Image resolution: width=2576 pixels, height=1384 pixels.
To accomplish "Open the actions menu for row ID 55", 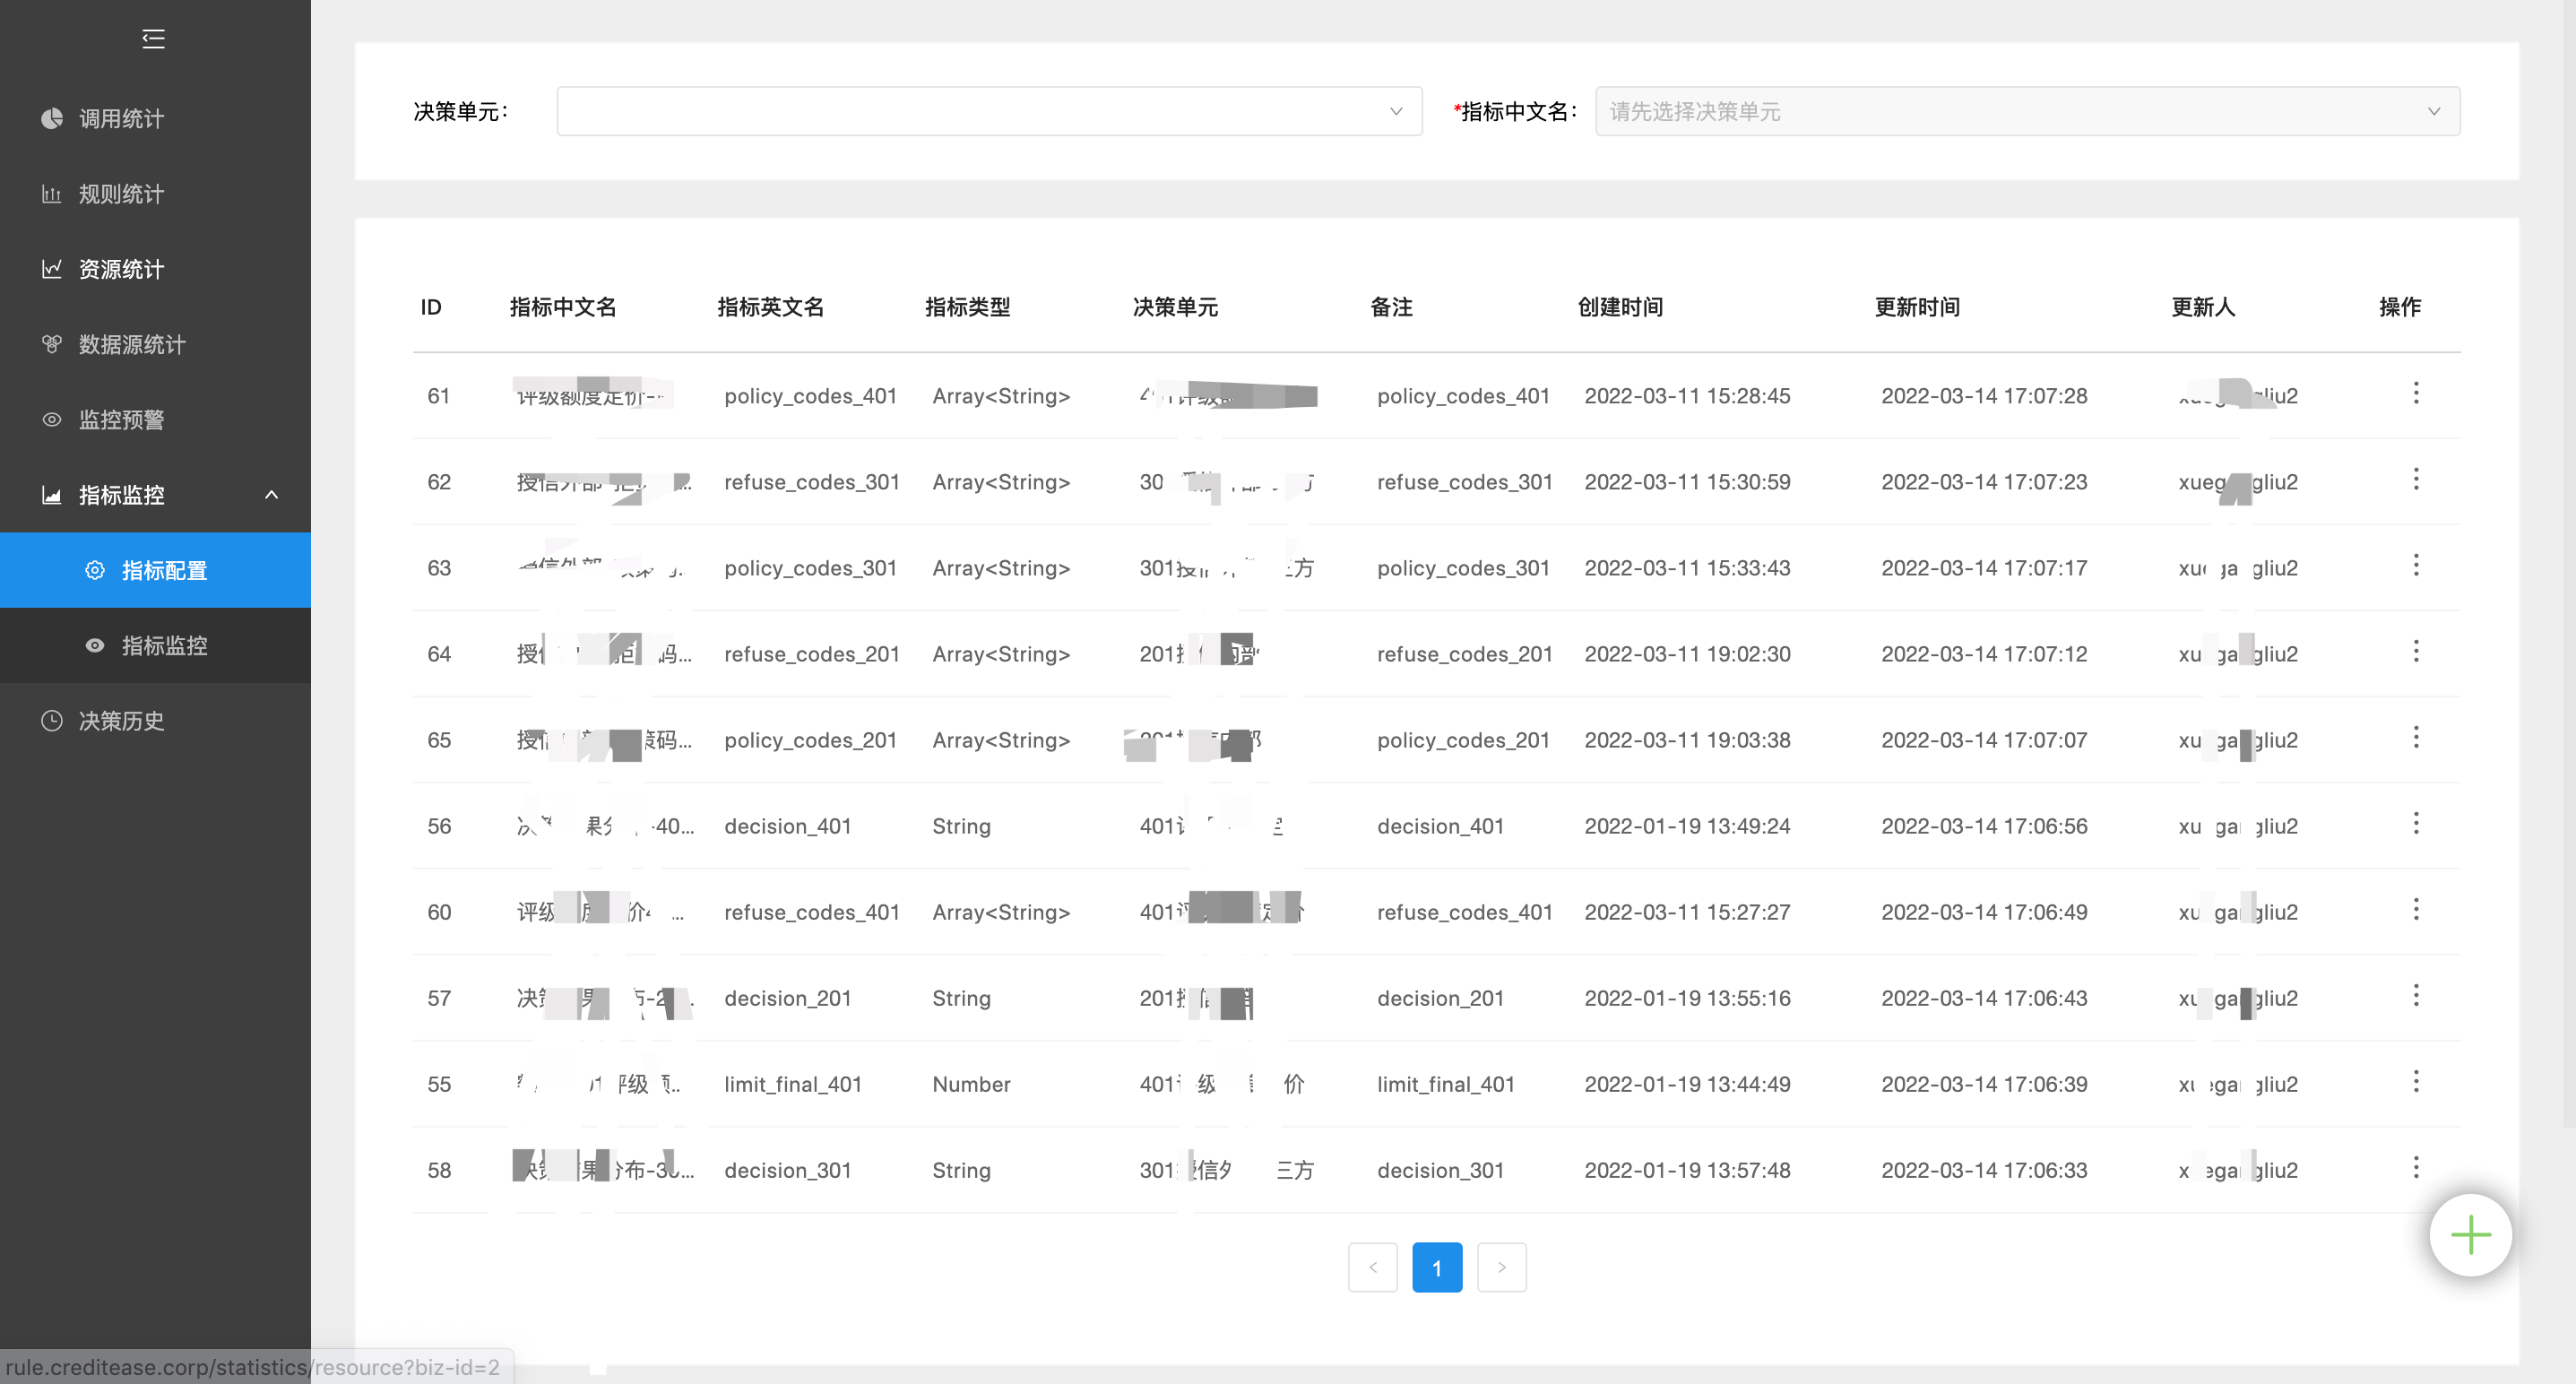I will (2416, 1081).
